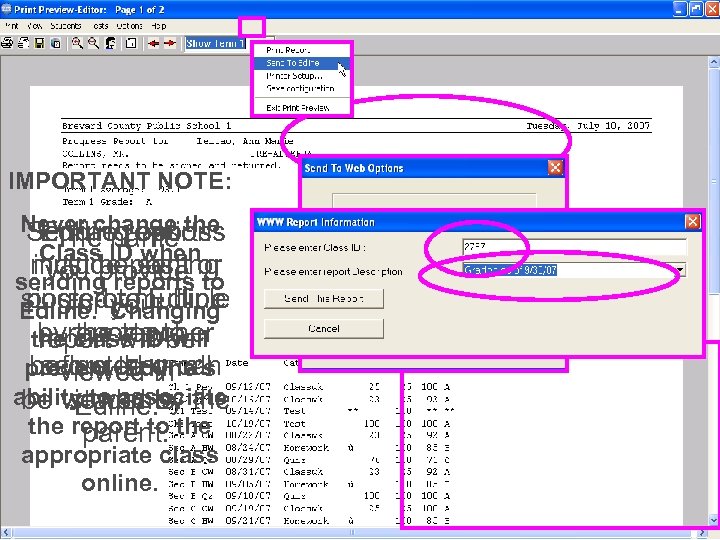720x540 pixels.
Task: Click the second printer-with-pages toolbar icon
Action: point(23,43)
